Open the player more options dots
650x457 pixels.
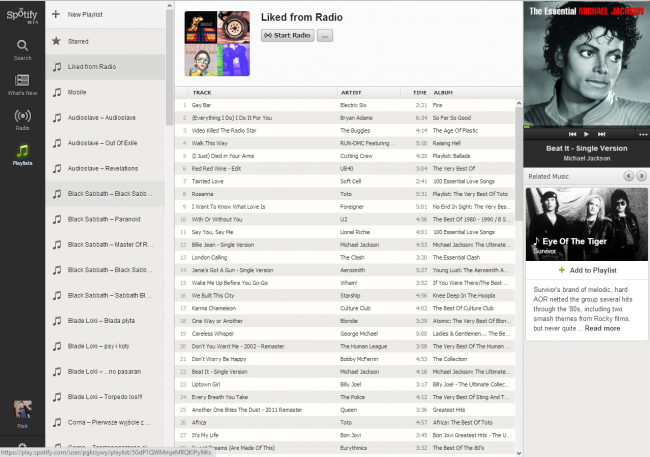(x=643, y=134)
